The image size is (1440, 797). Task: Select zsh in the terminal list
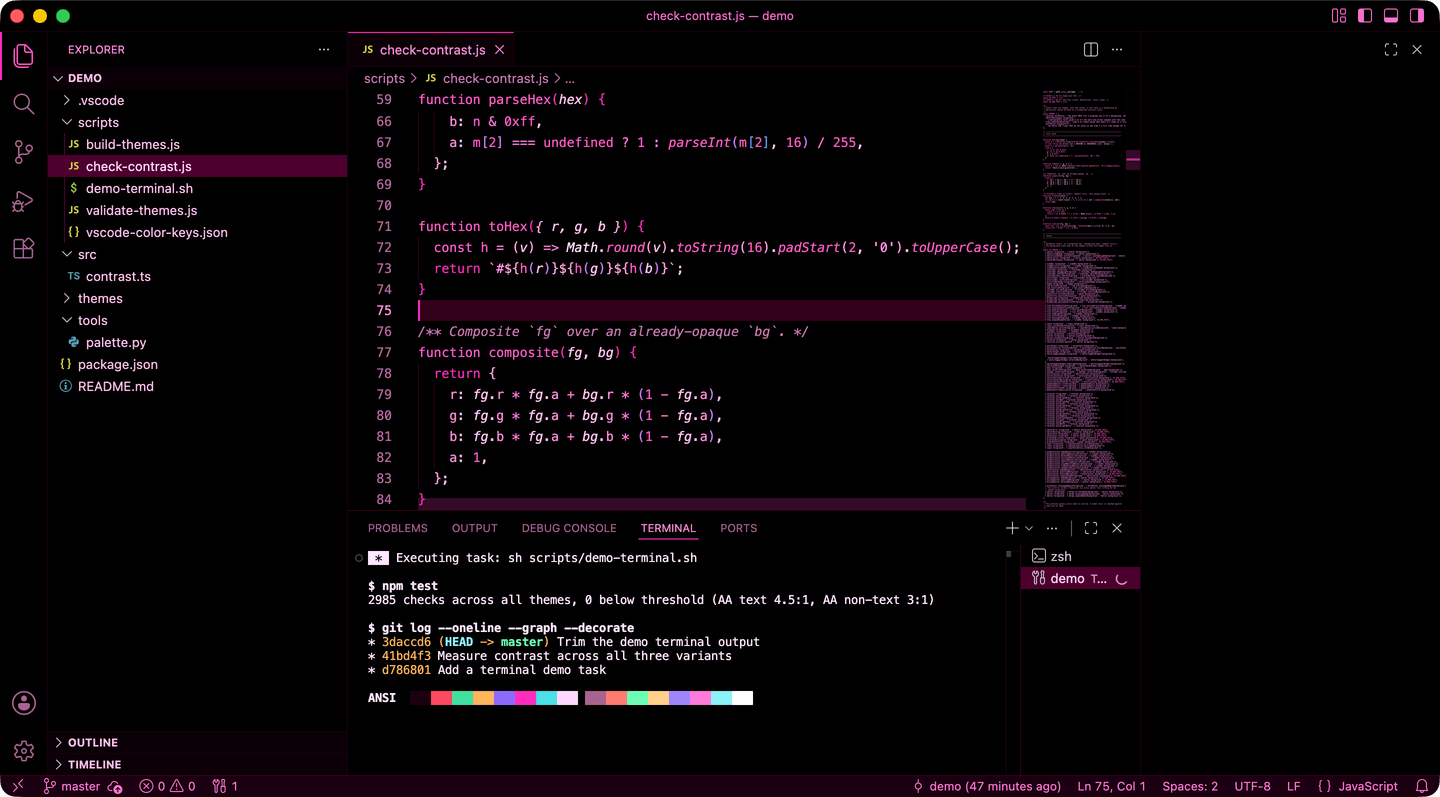[x=1080, y=556]
